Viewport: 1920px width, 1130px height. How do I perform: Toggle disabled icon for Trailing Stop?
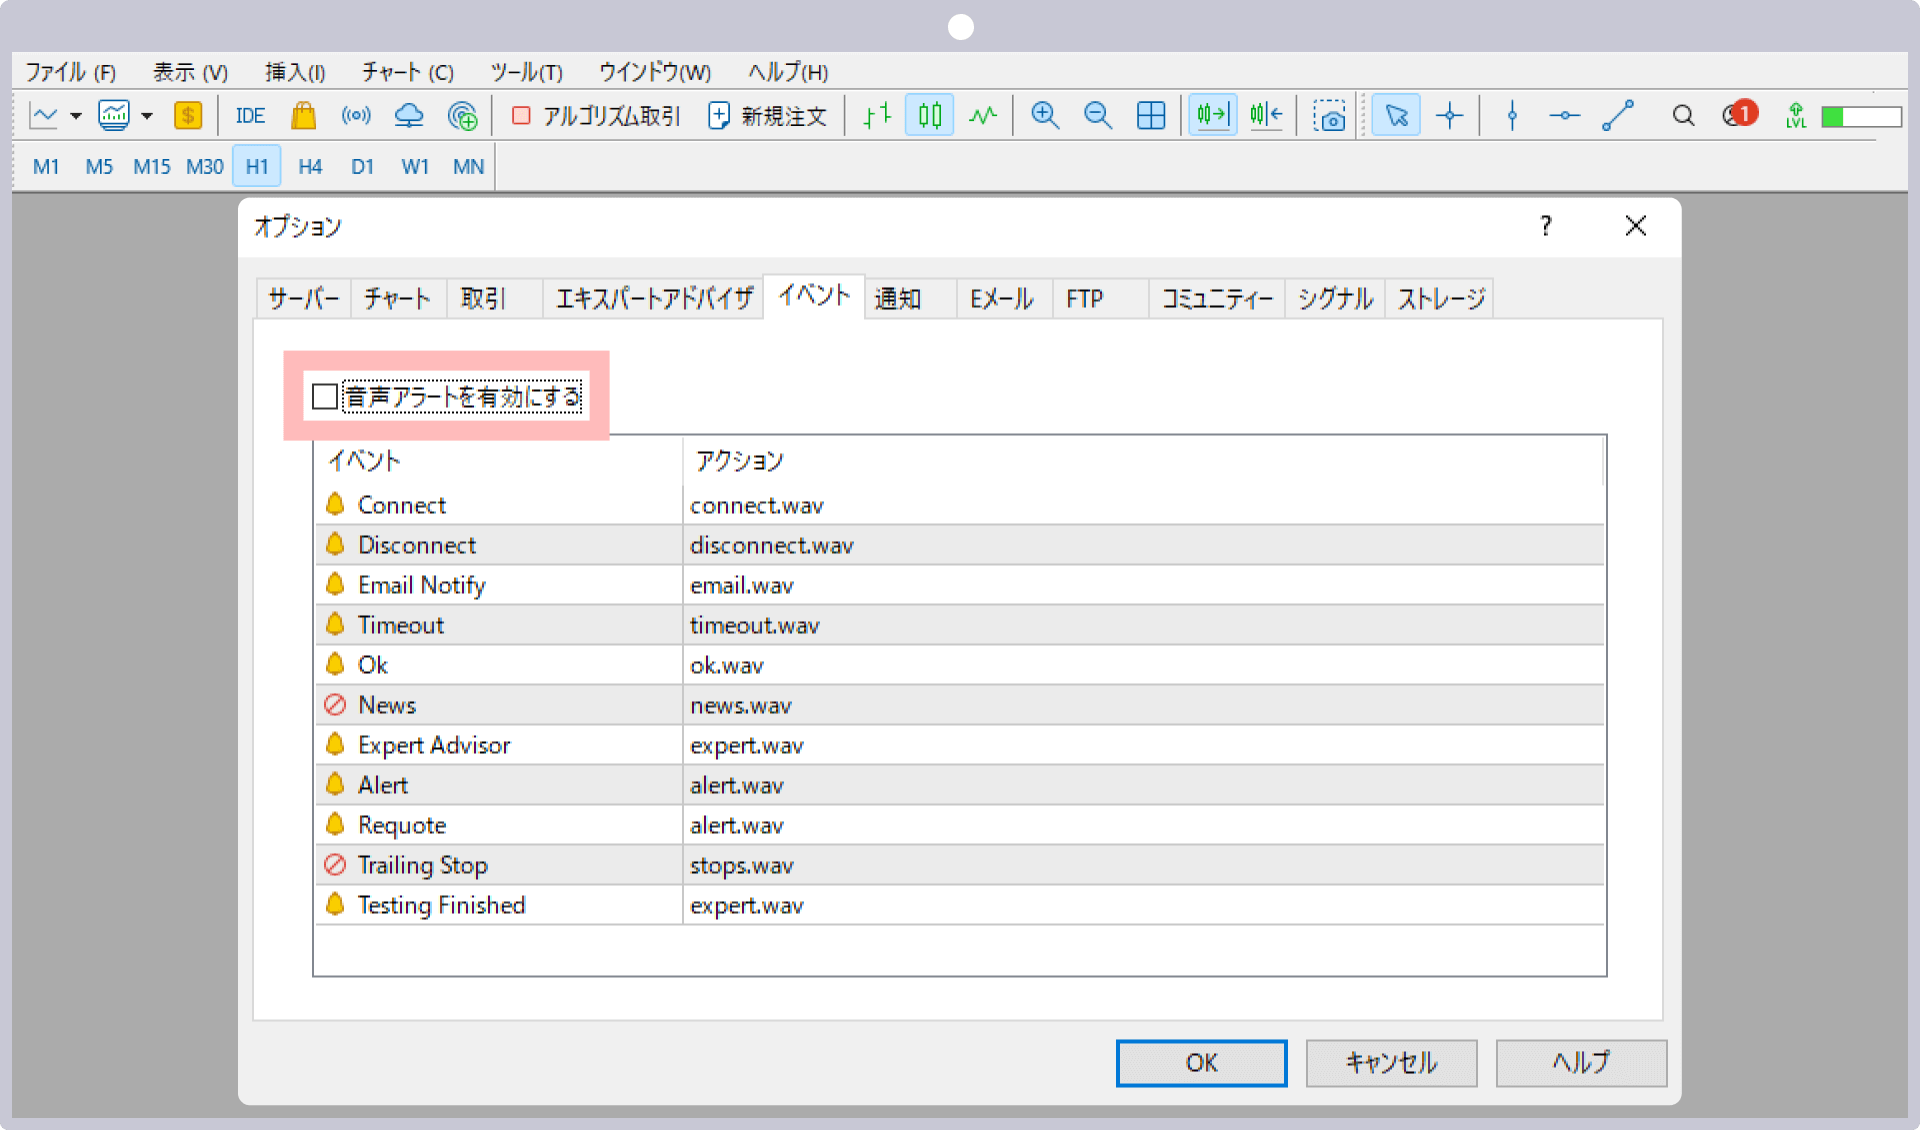pyautogui.click(x=335, y=865)
